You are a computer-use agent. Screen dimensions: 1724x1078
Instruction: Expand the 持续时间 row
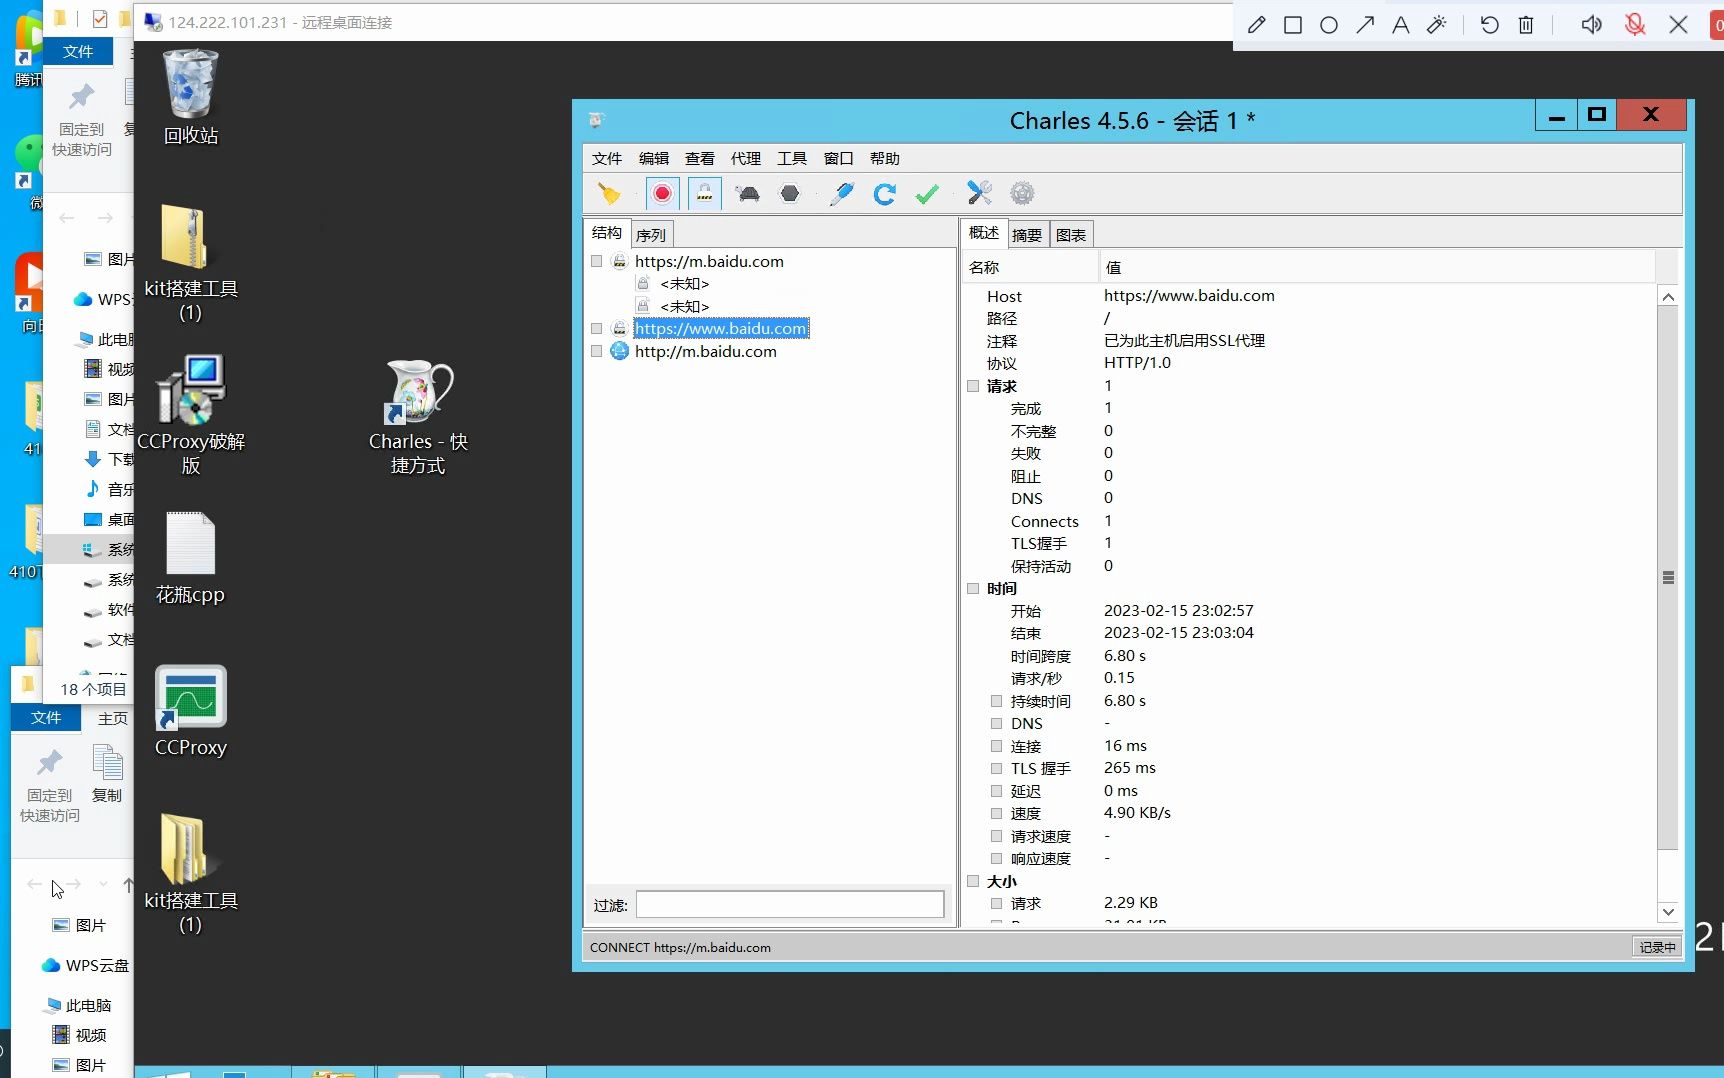pos(997,701)
